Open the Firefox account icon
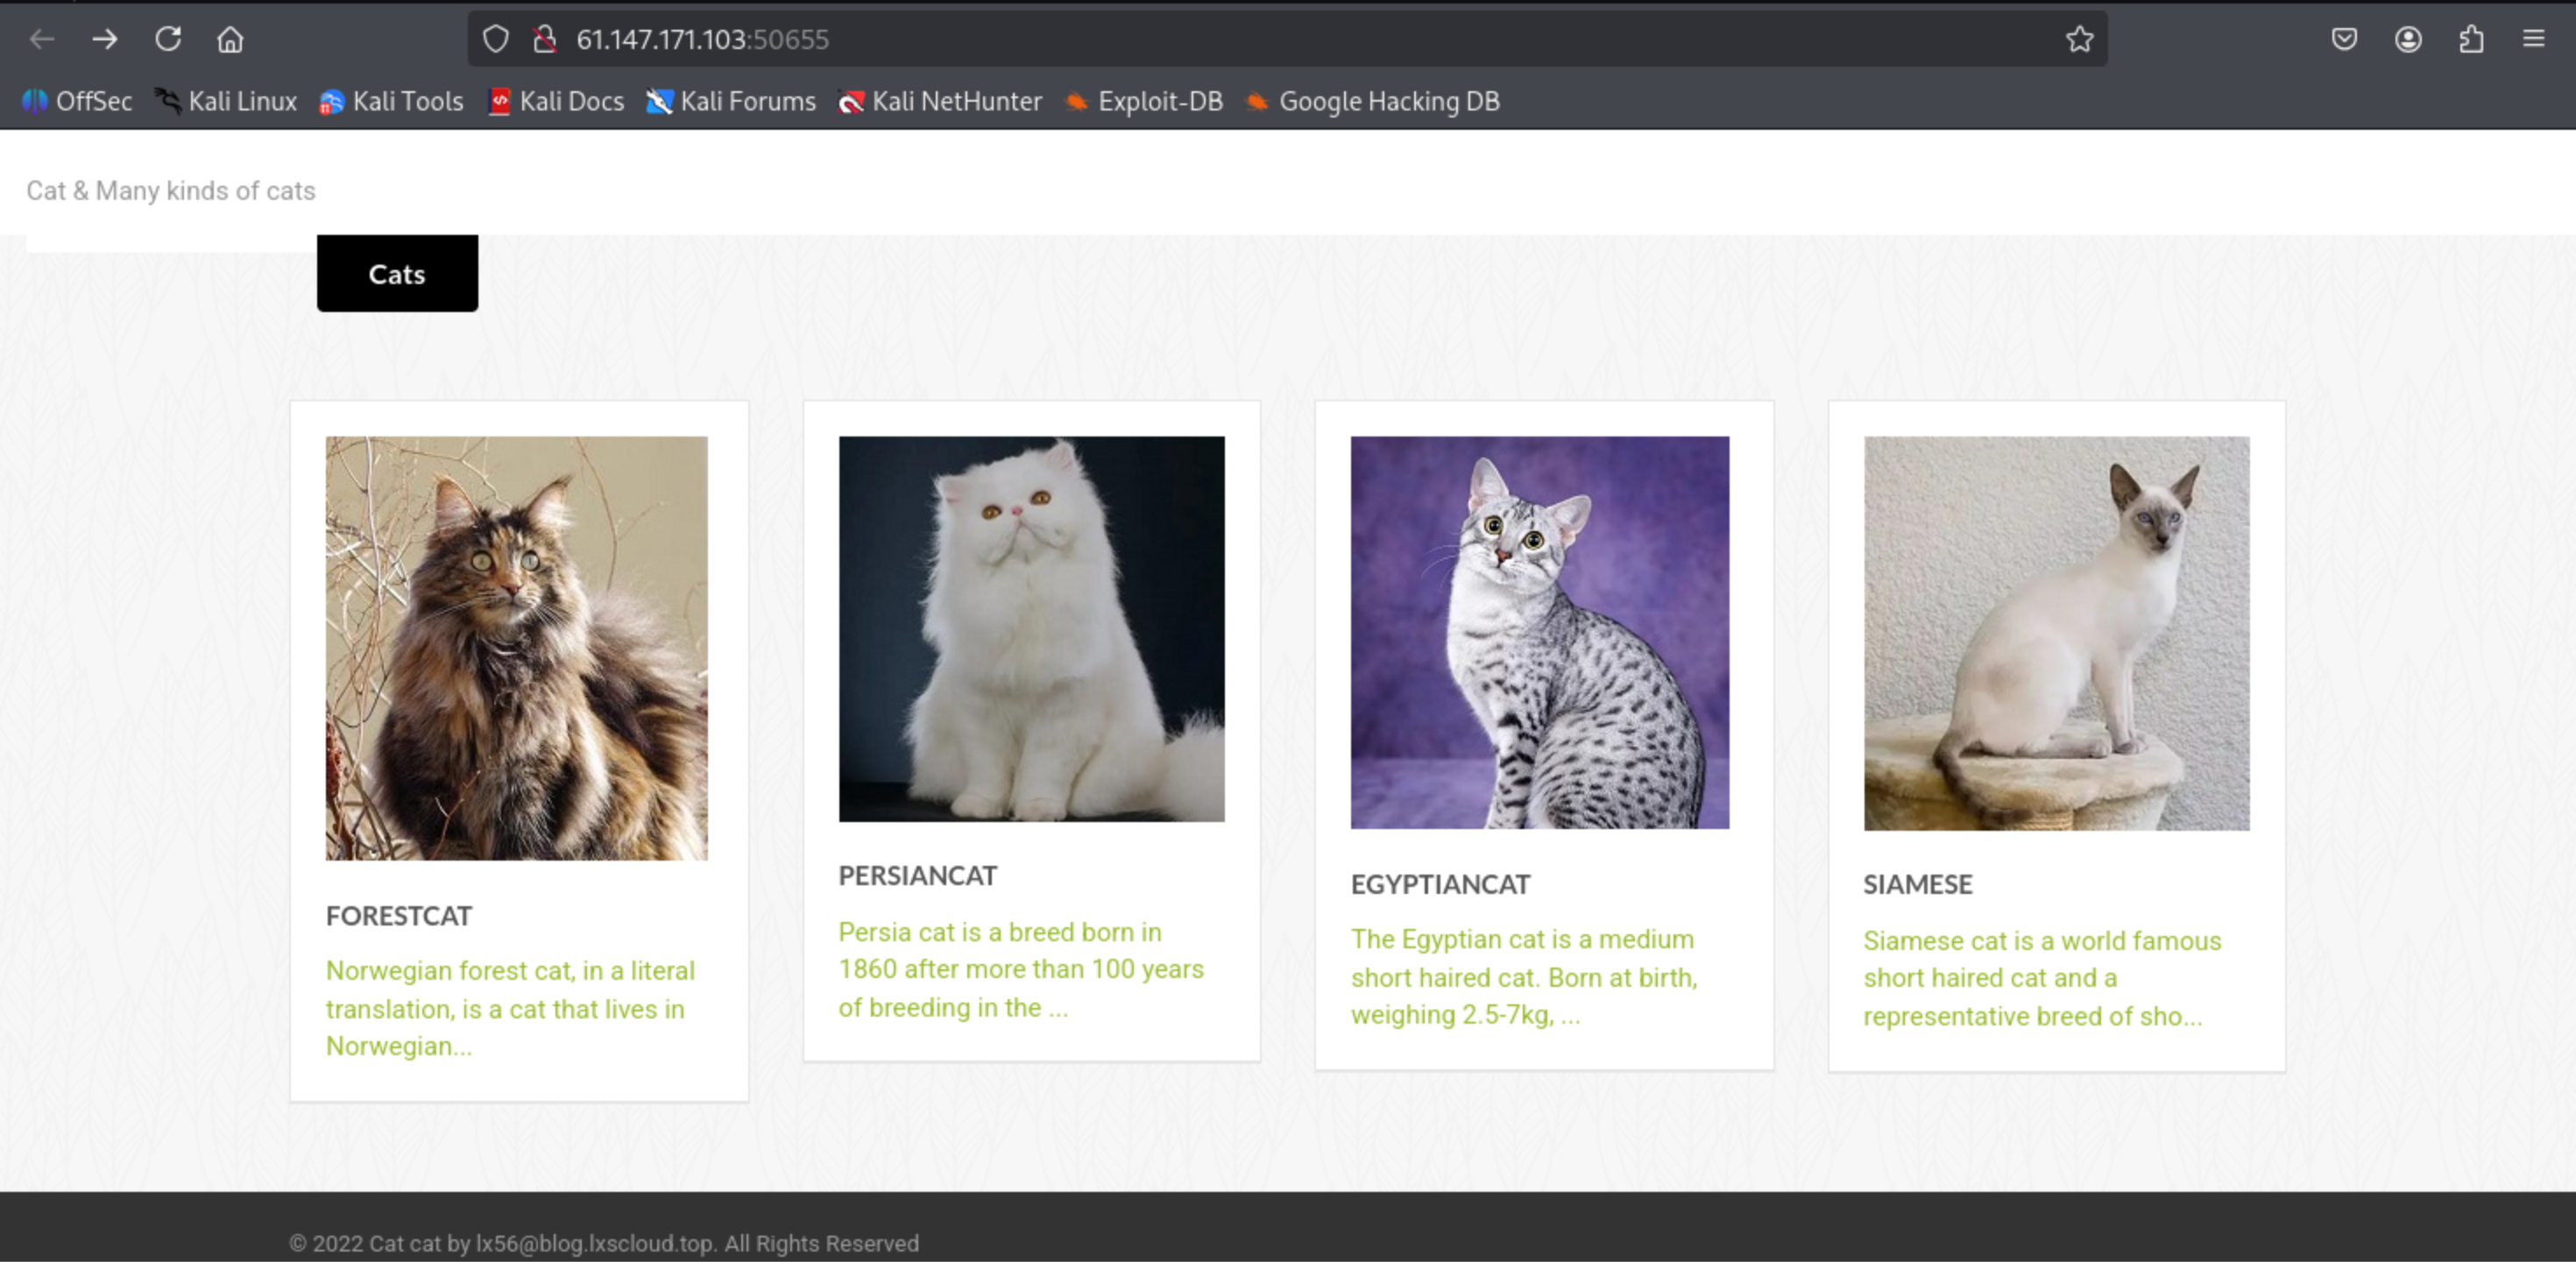Screen dimensions: 2576x1262 (x=2408, y=39)
